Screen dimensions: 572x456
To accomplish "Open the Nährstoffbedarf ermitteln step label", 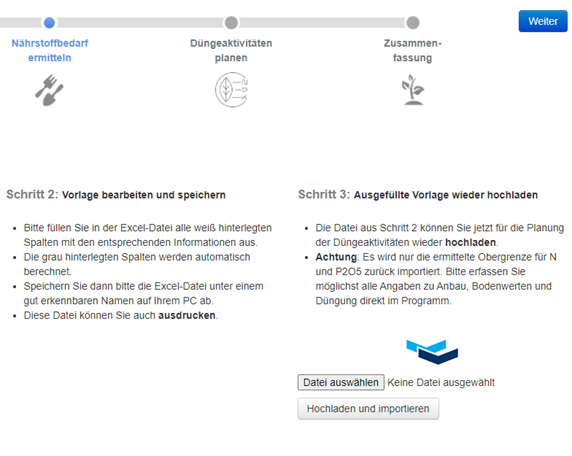I will (x=50, y=50).
